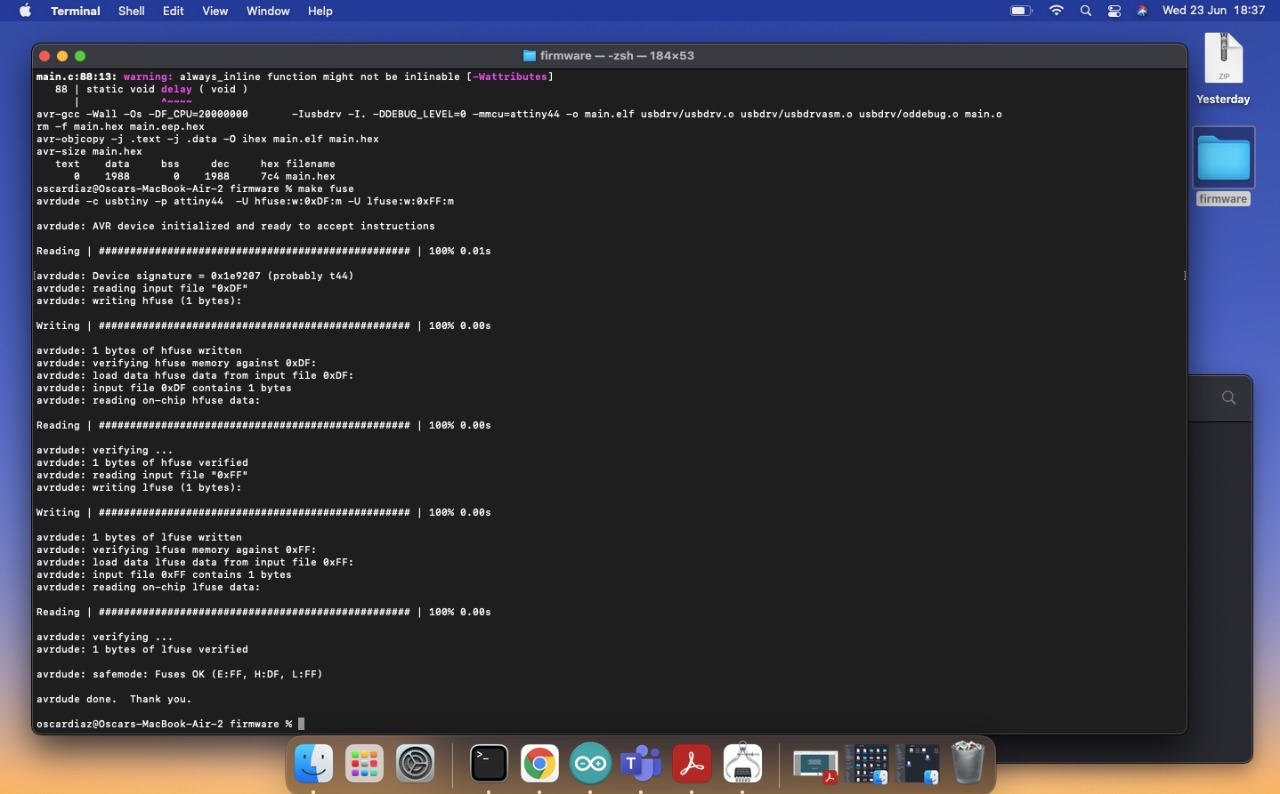Click the 'avrdude -c usbtiny -p attiny44' line
1280x794 pixels.
245,201
